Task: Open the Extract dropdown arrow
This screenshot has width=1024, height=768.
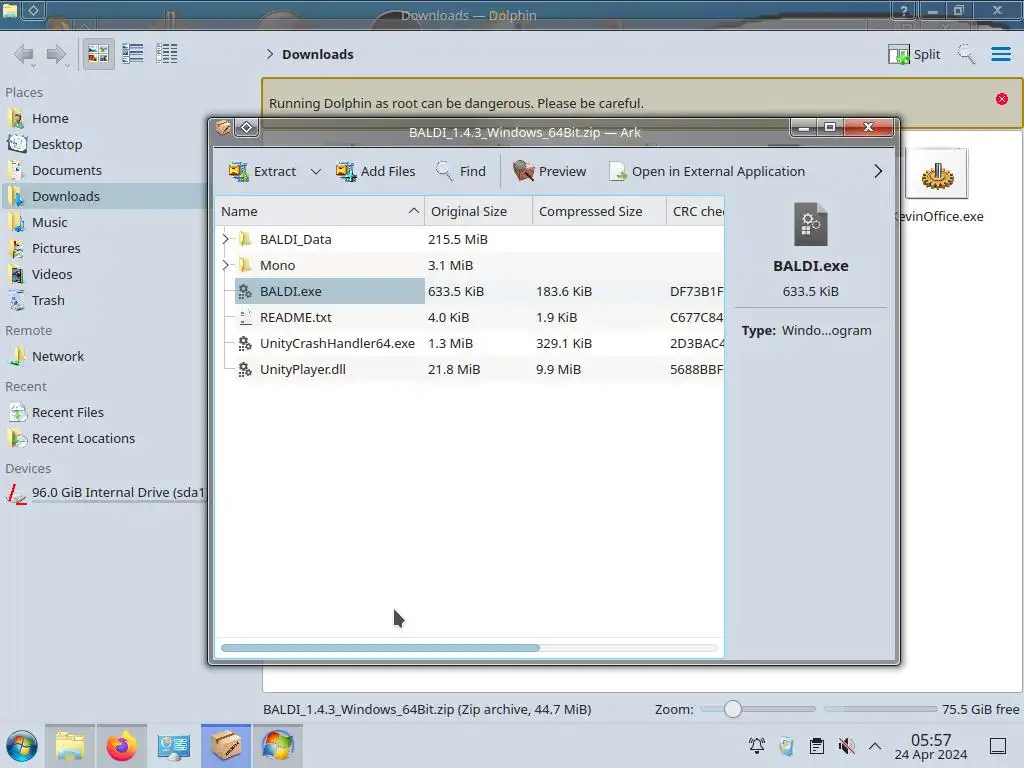Action: tap(315, 171)
